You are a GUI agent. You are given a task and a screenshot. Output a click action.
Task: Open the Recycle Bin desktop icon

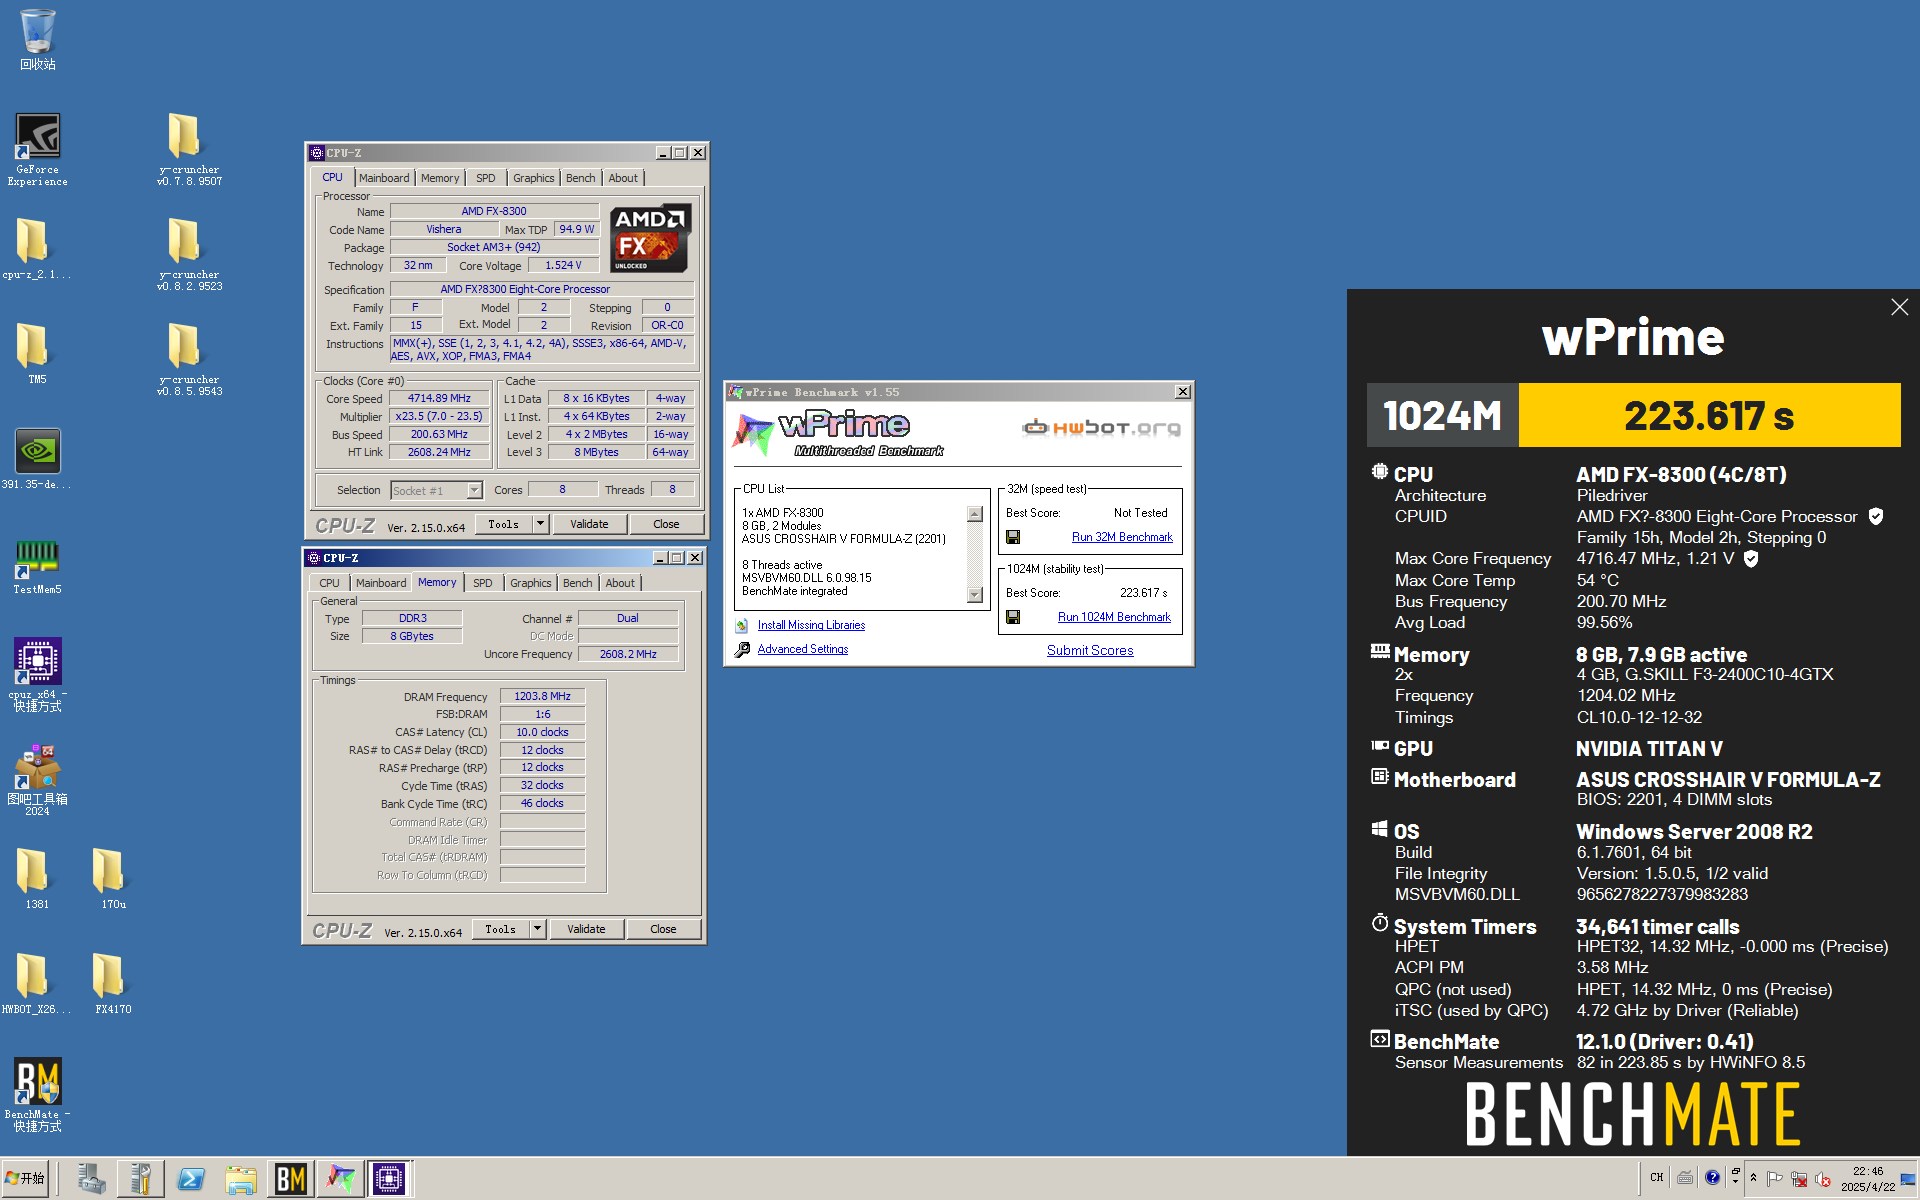tap(38, 40)
